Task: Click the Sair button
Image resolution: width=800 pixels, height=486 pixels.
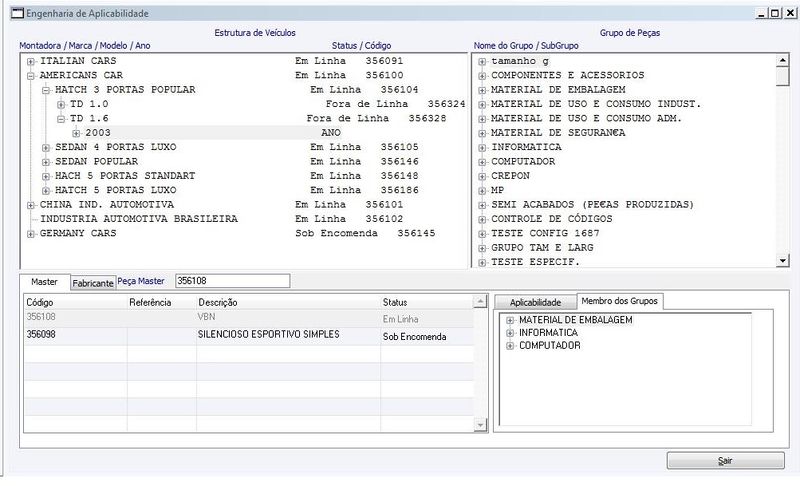Action: pyautogui.click(x=726, y=461)
